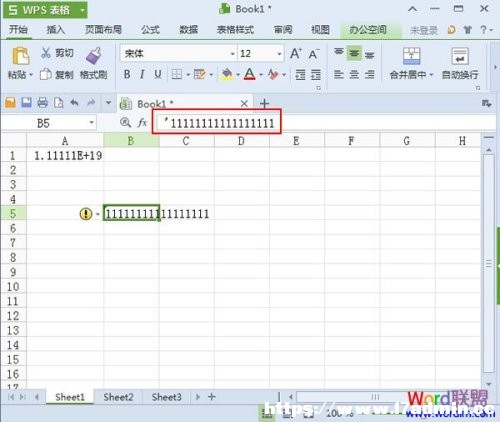Click the Merge and Center (合并居中) icon
The image size is (500, 422).
click(x=411, y=56)
